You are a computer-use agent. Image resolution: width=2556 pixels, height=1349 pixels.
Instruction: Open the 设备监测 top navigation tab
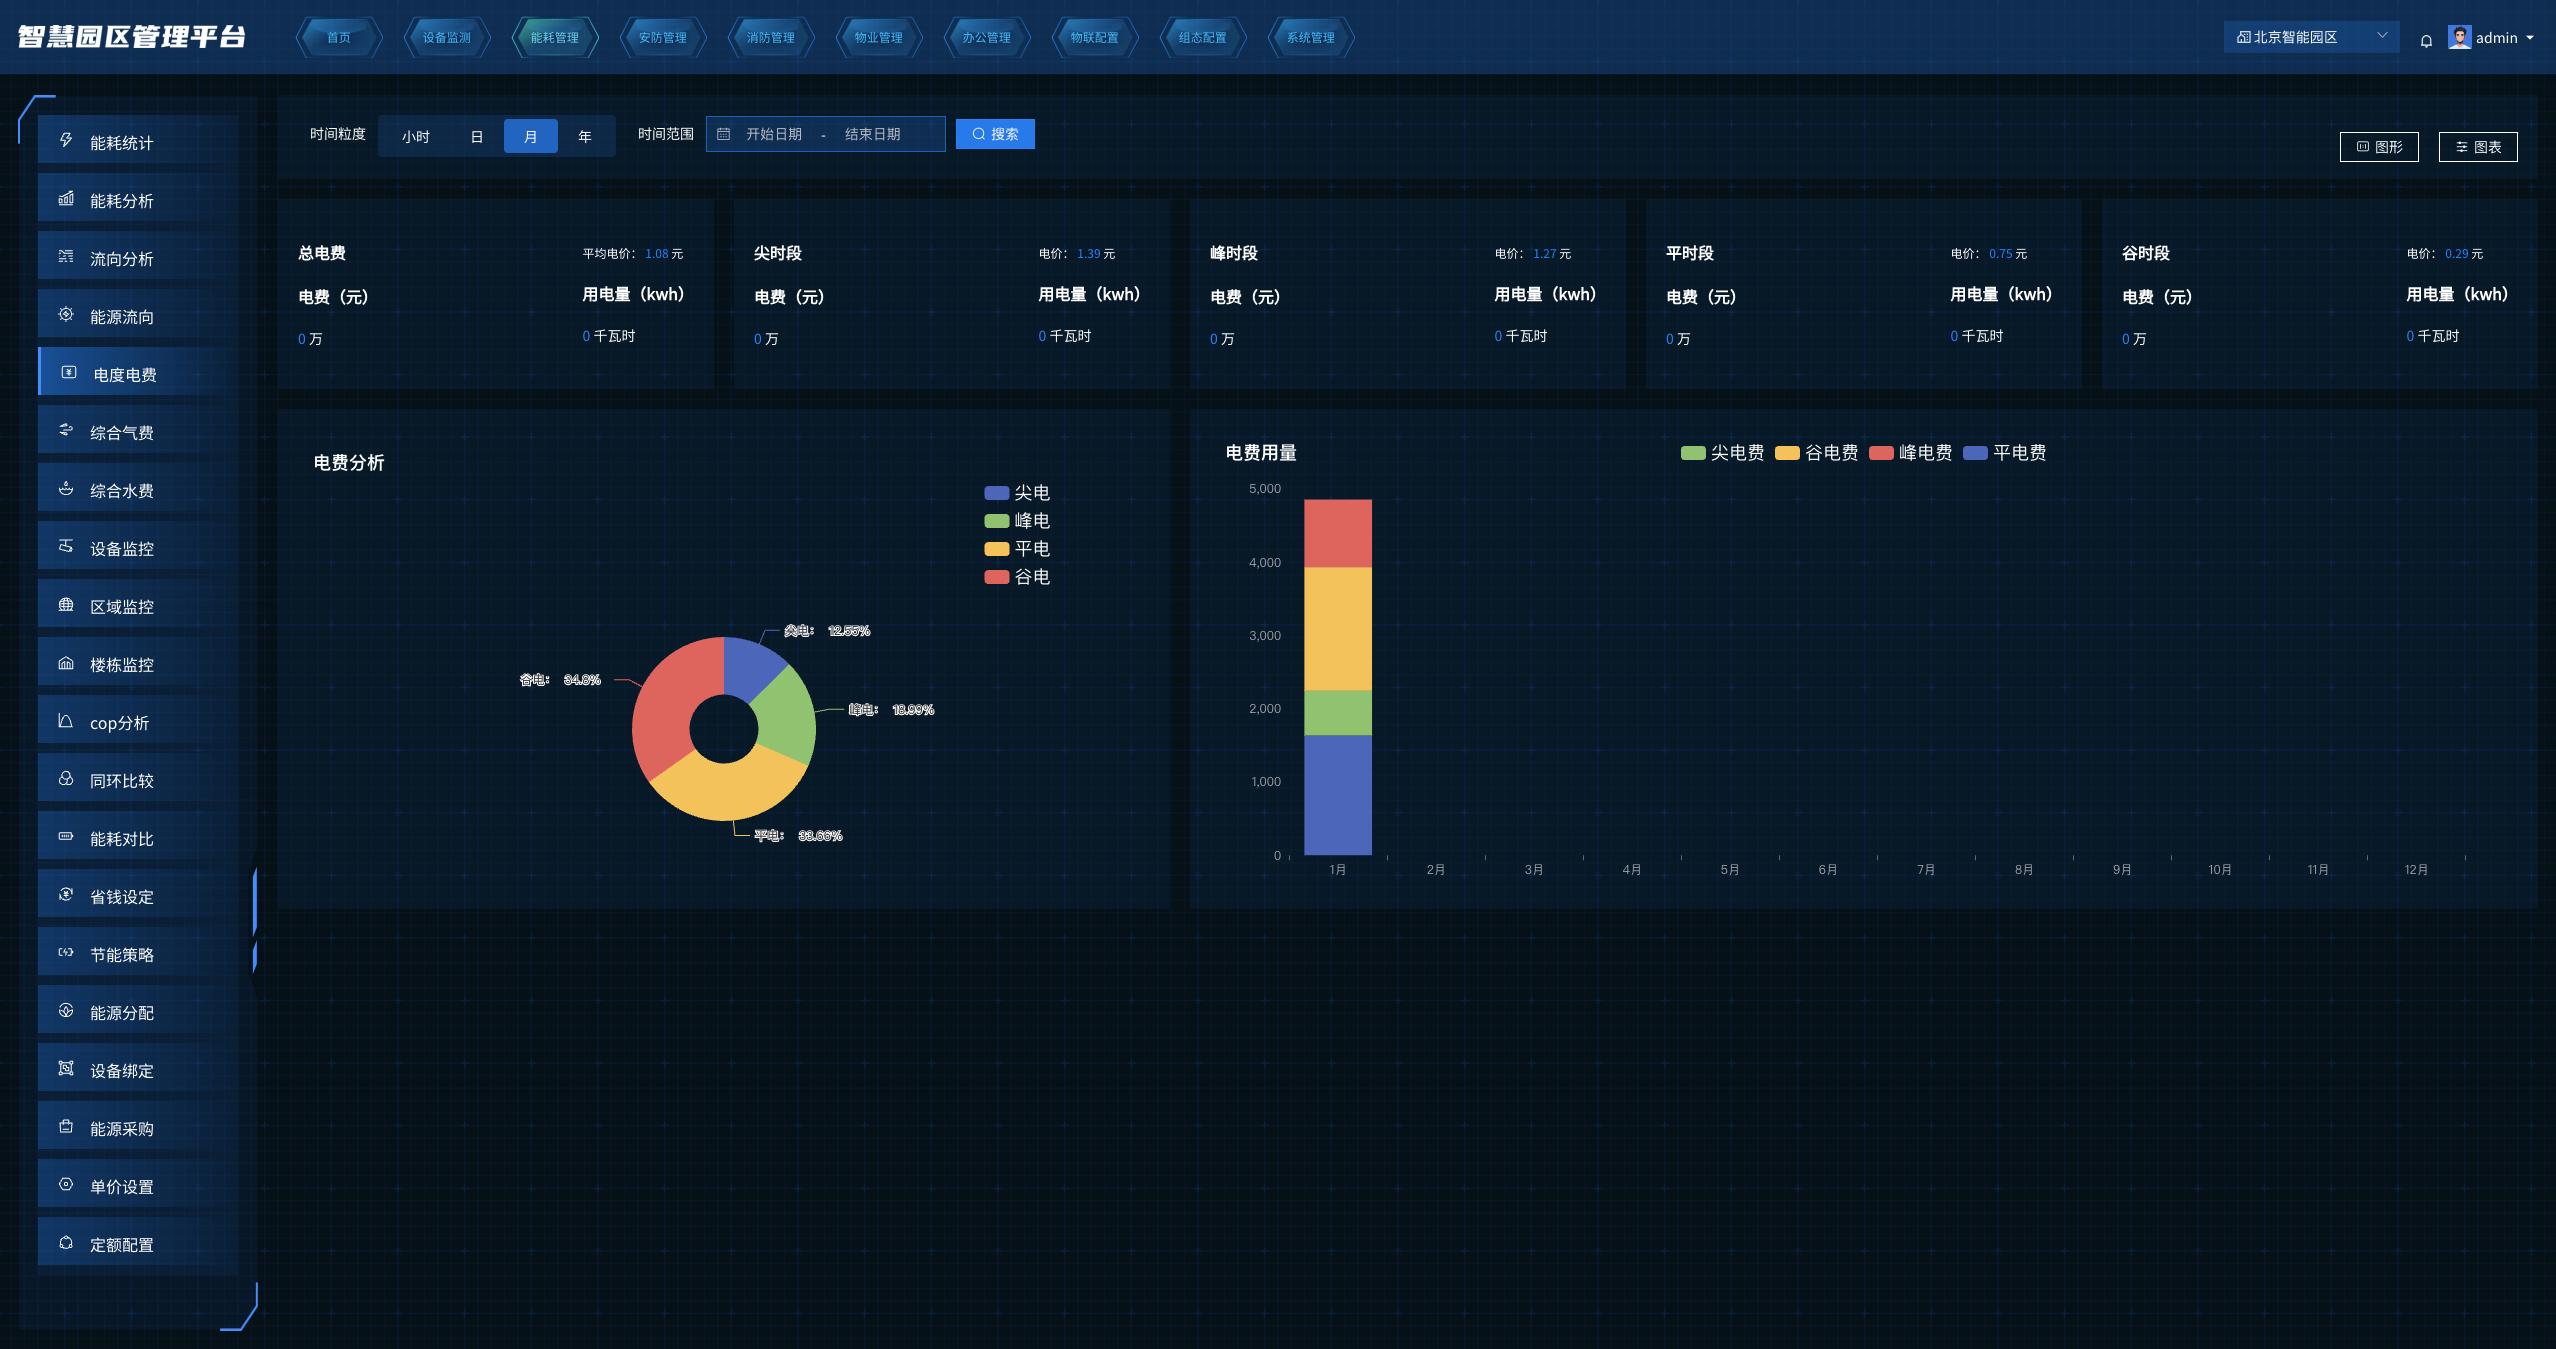[446, 38]
